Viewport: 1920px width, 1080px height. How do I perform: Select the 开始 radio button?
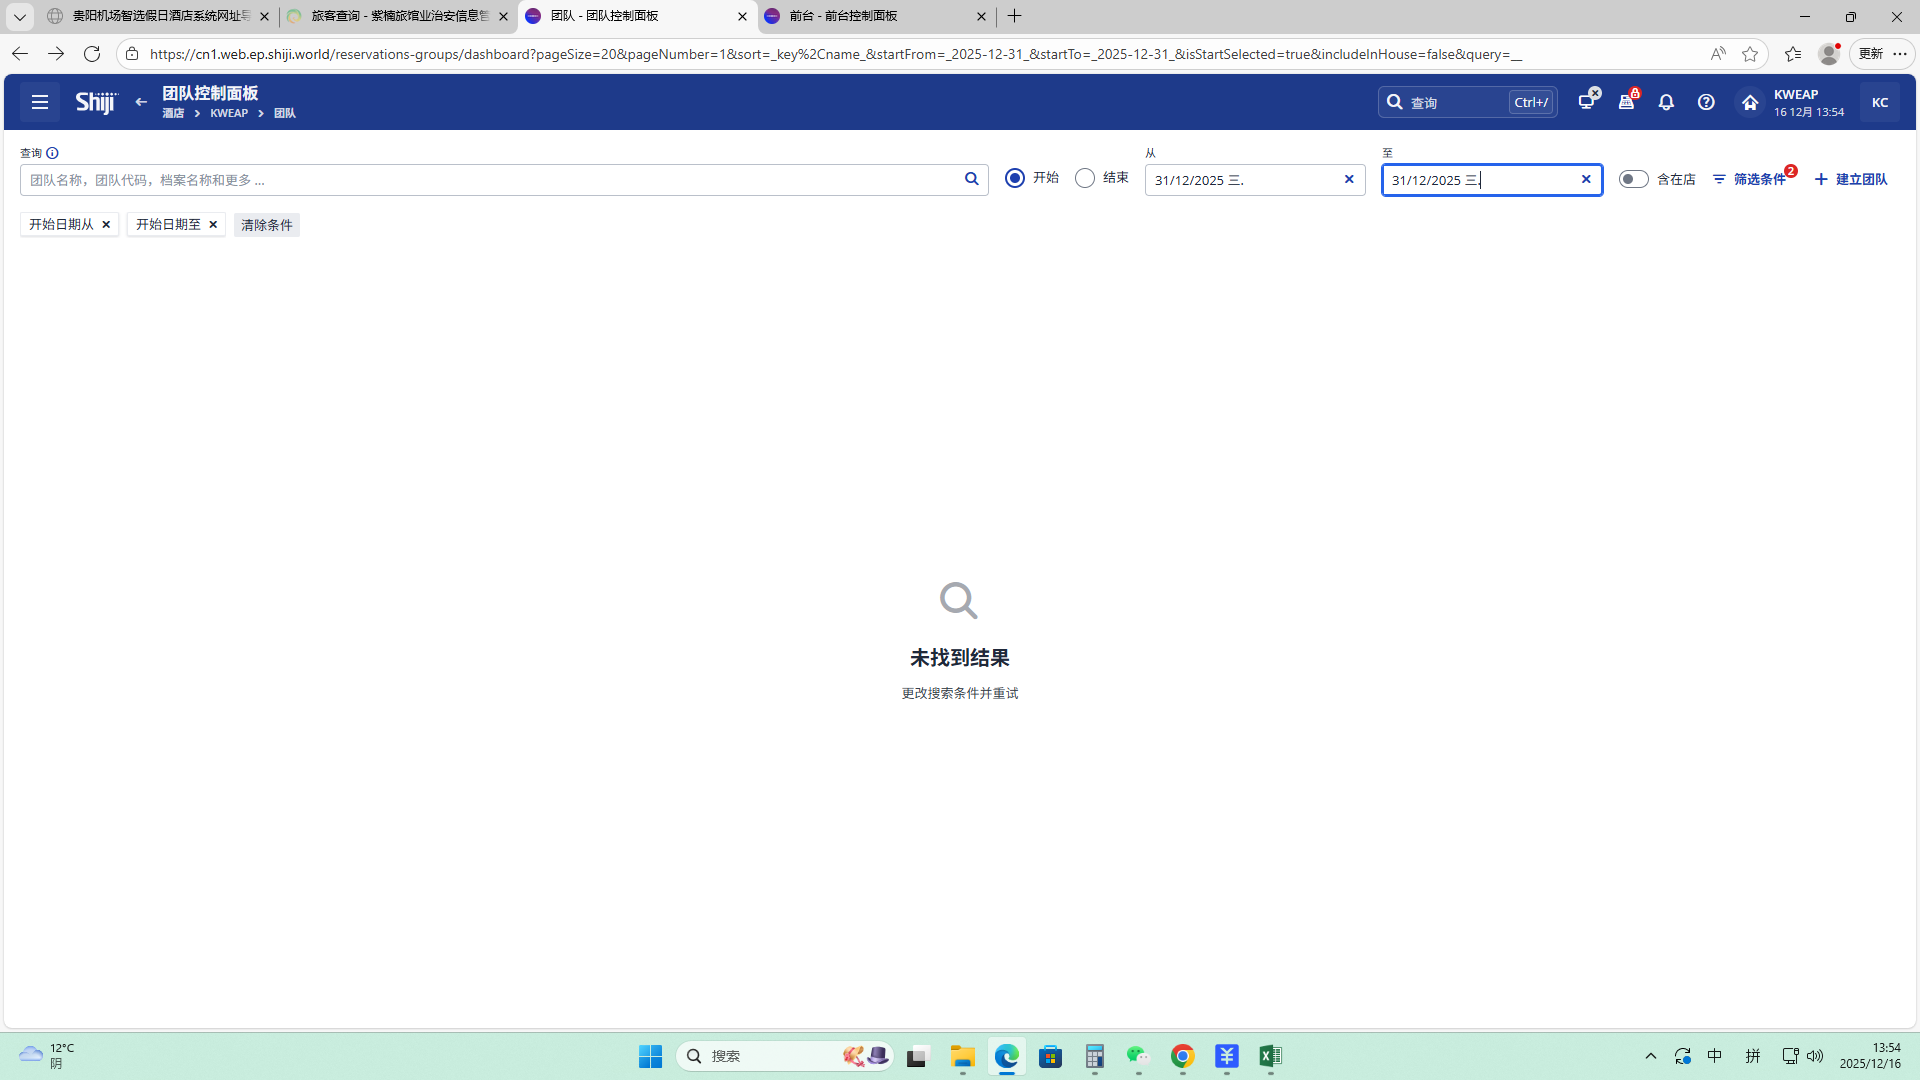1015,178
